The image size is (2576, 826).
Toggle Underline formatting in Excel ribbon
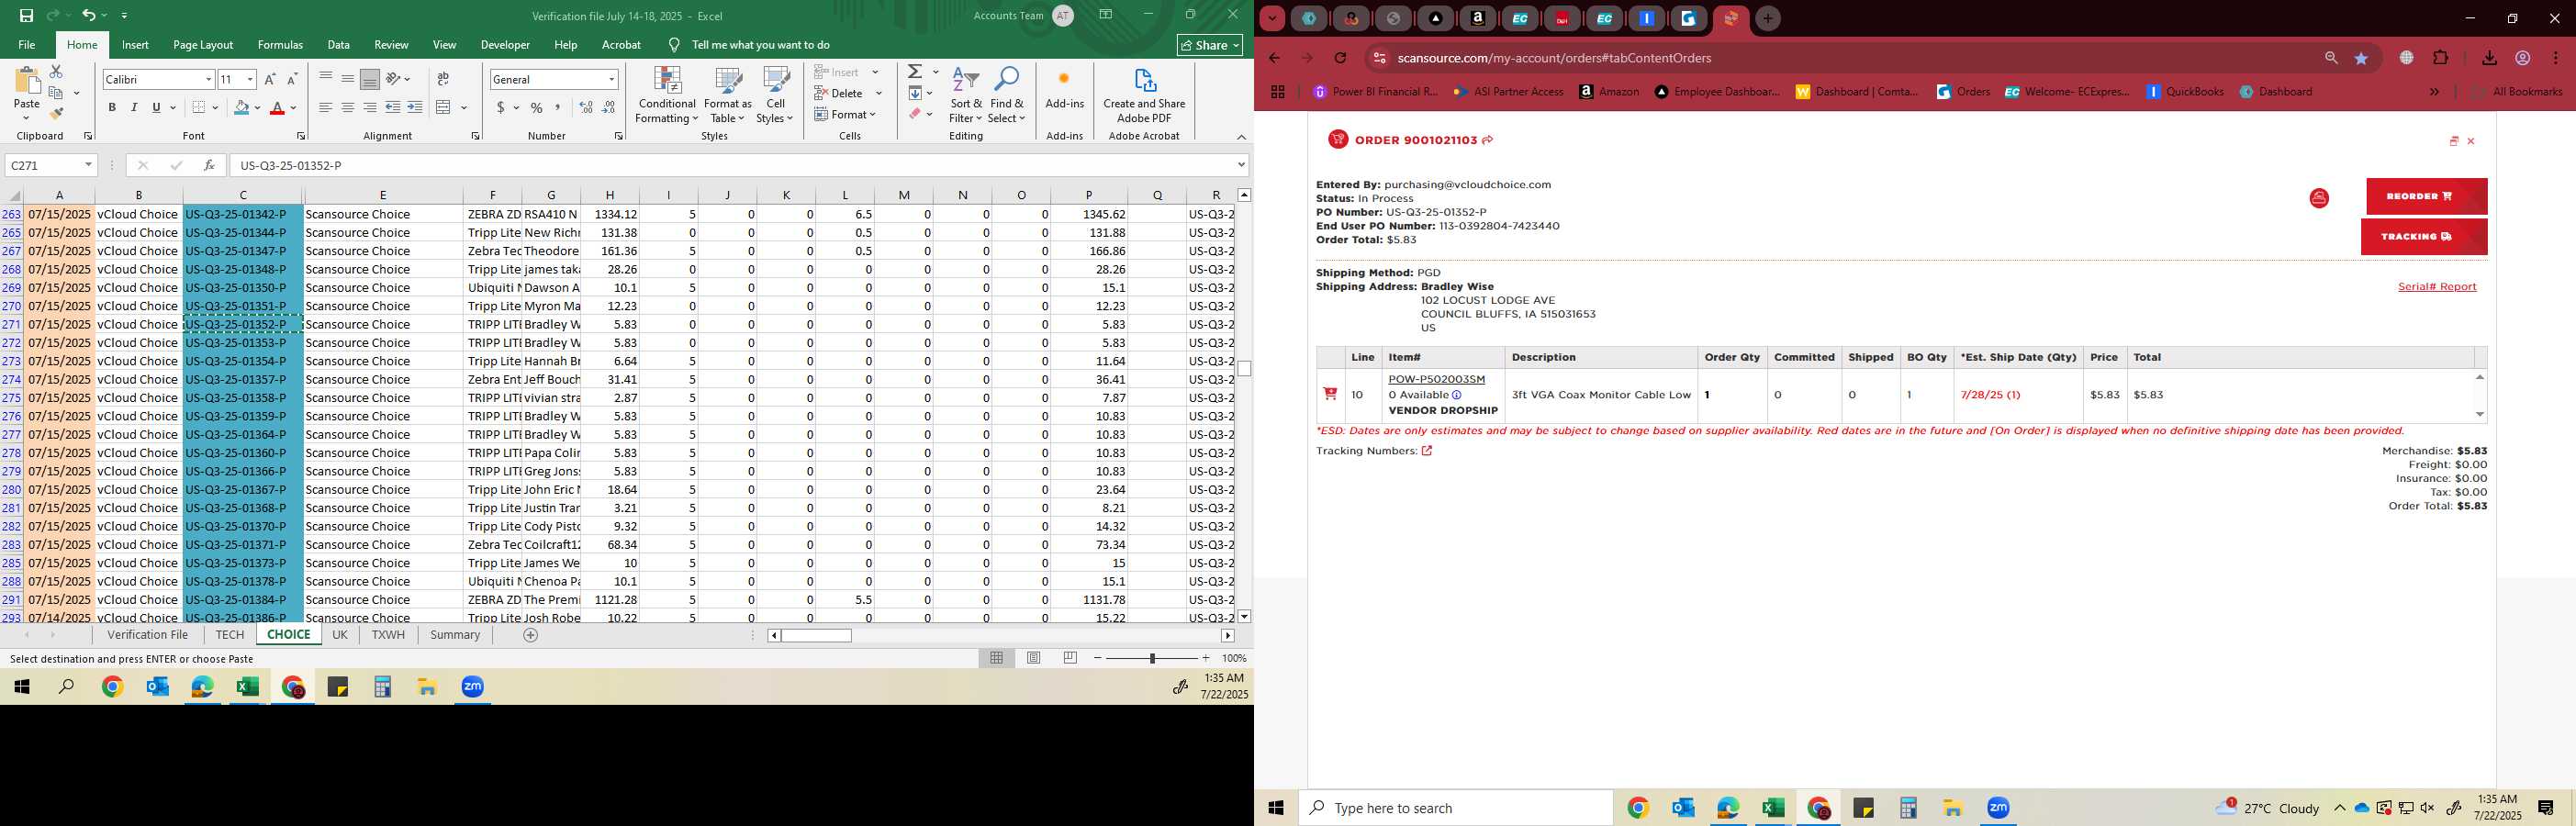pyautogui.click(x=156, y=107)
